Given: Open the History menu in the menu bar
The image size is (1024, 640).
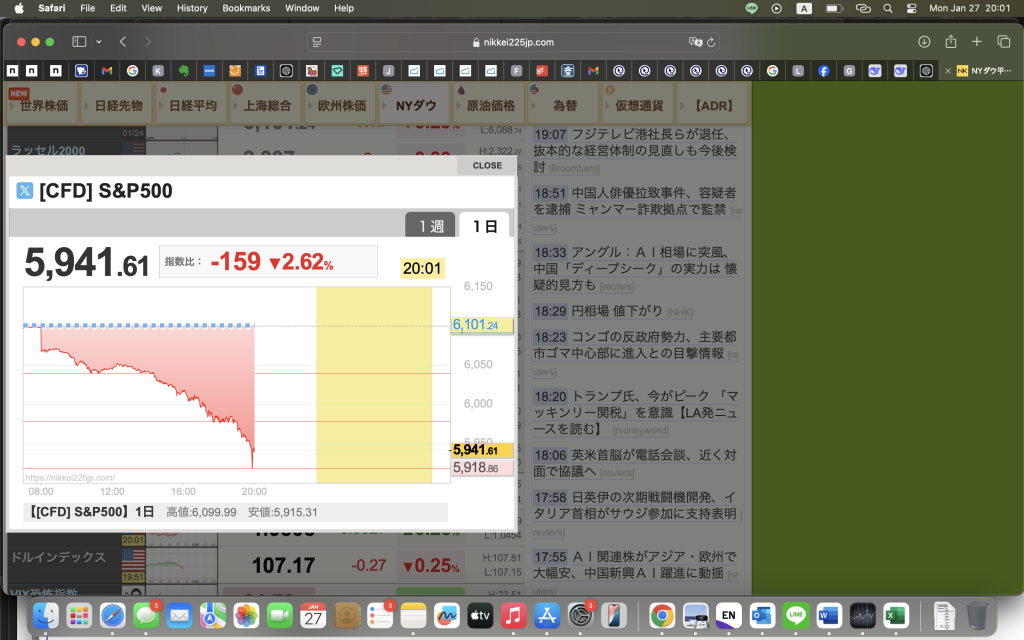Looking at the screenshot, I should (x=191, y=8).
